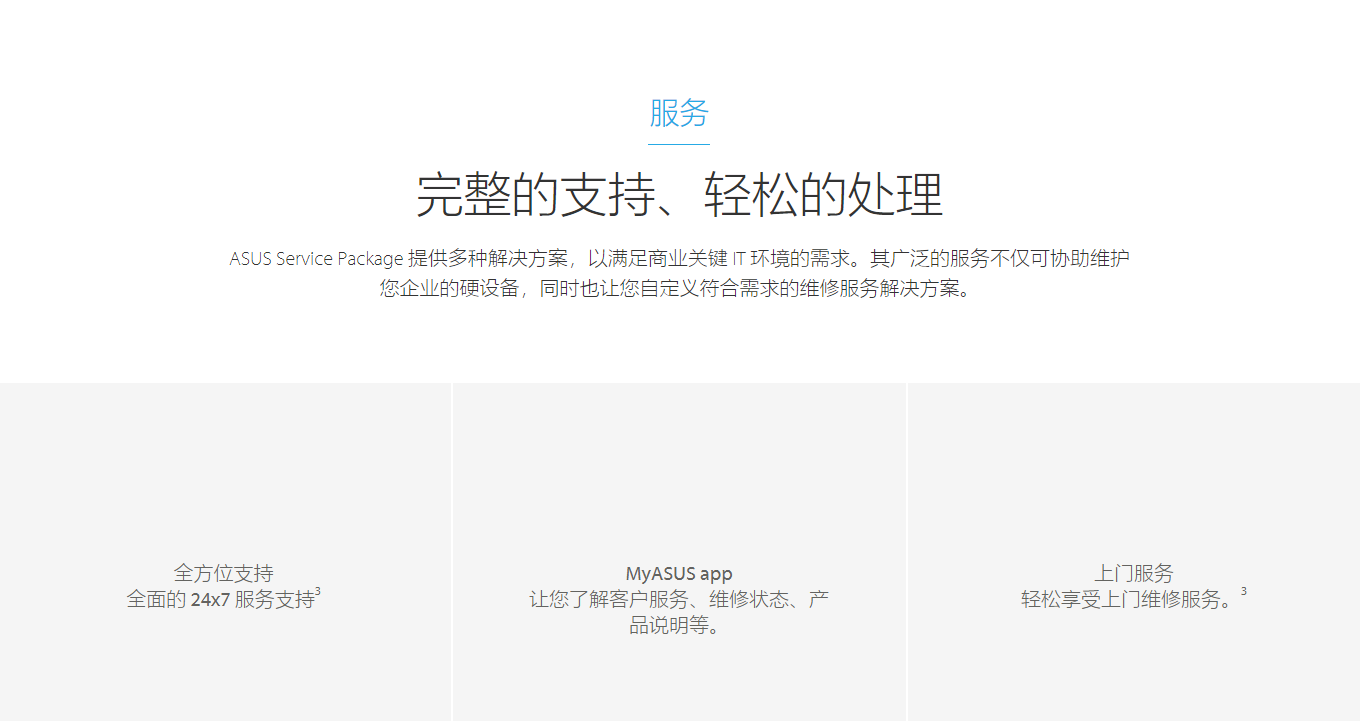Open the MyASUS app card title
Image resolution: width=1360 pixels, height=723 pixels.
679,574
